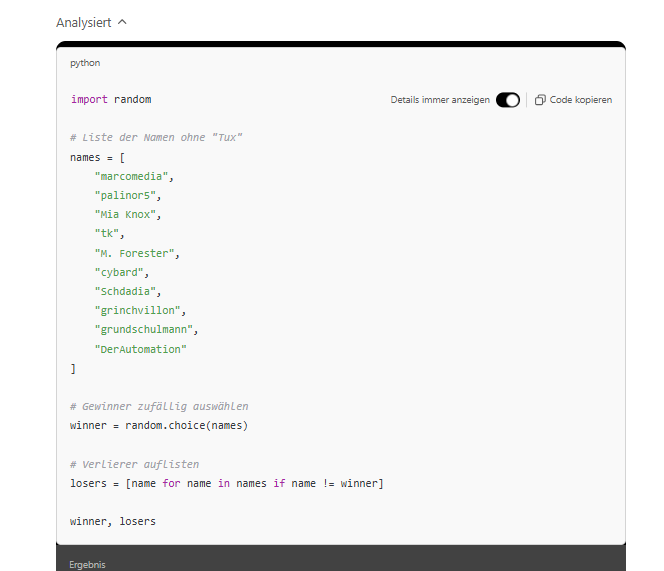
Task: Click the "M. Forester" list entry
Action: pyautogui.click(x=136, y=253)
